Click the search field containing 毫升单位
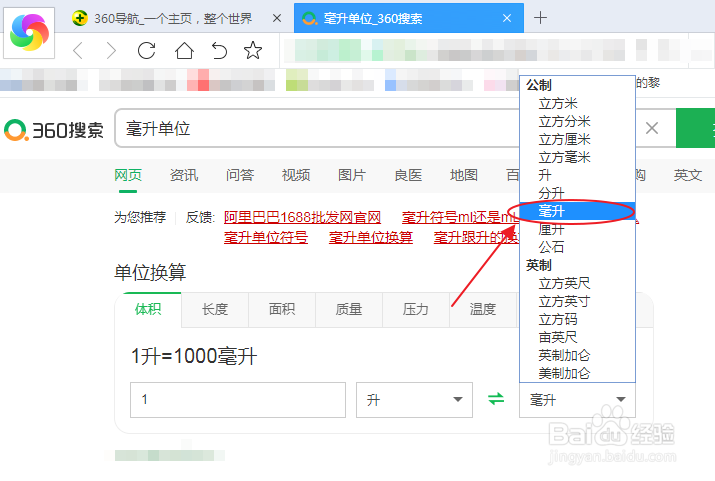Viewport: 715px width, 481px height. [x=319, y=128]
